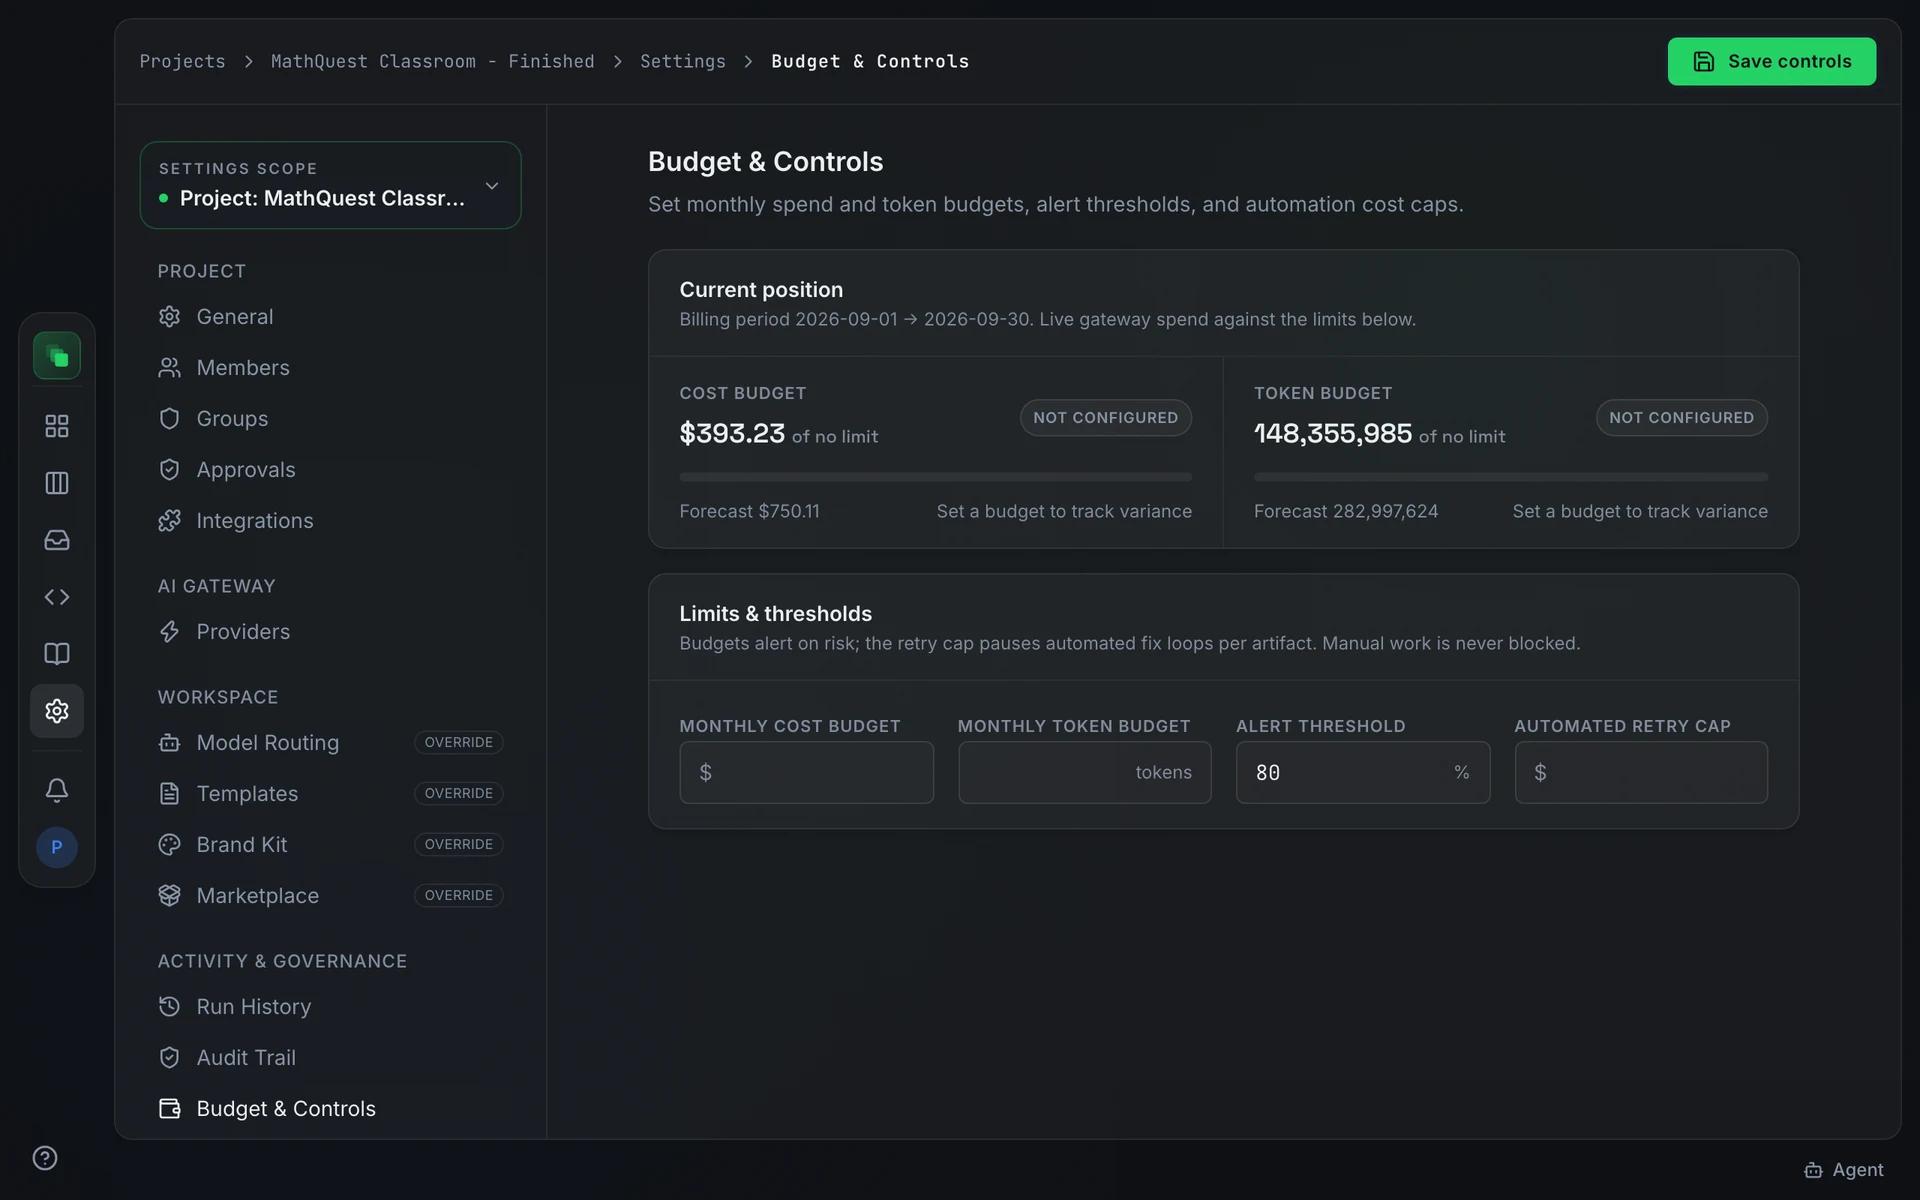This screenshot has width=1920, height=1200.
Task: Click the Approvals shield-check icon
Action: [169, 470]
